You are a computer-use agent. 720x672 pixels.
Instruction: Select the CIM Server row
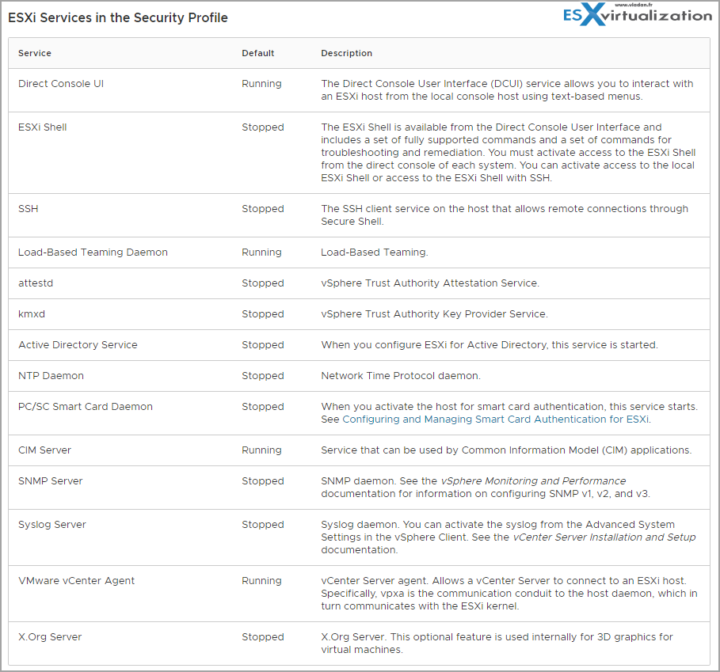coord(359,450)
